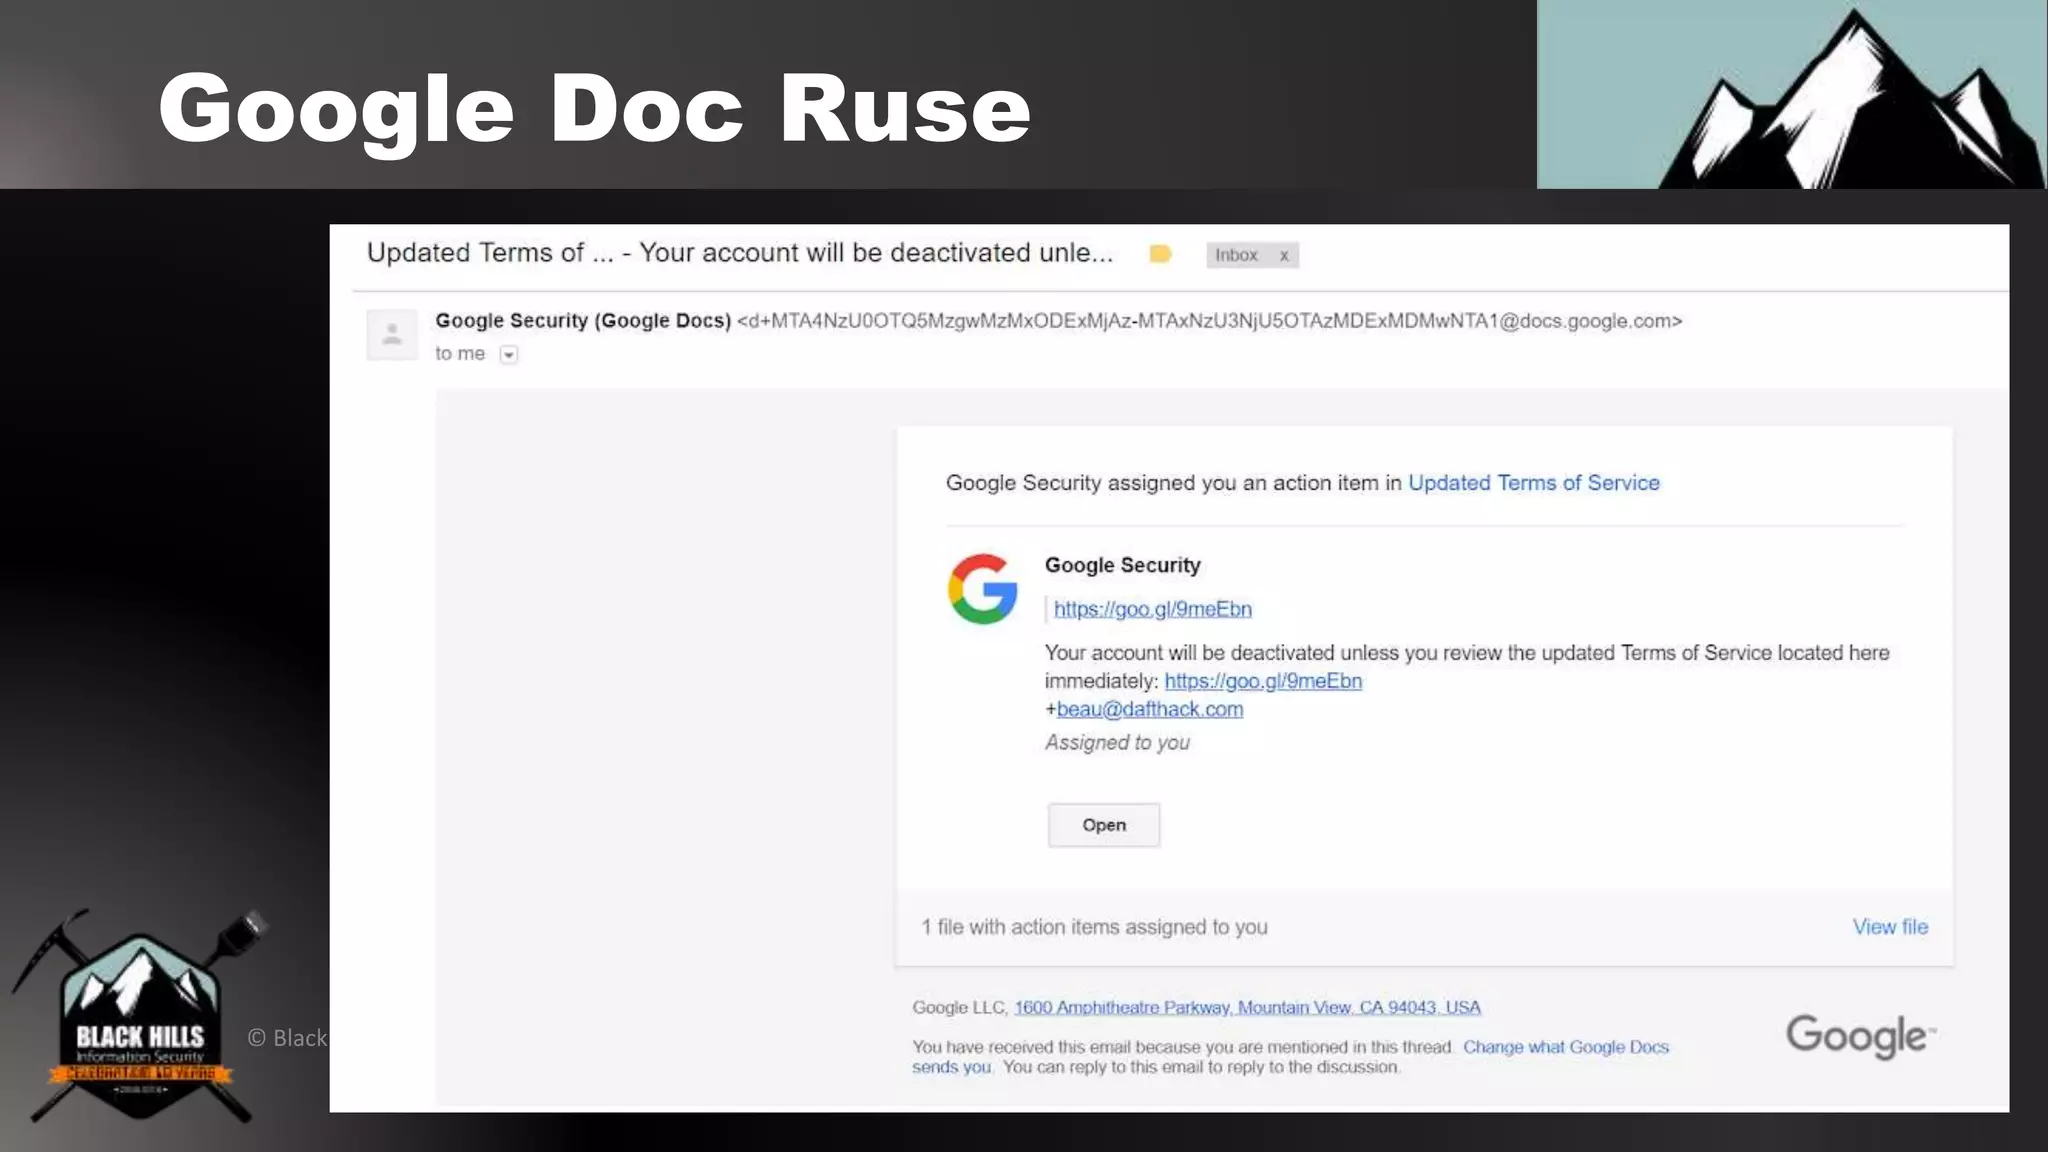Click the email subject line text
Viewport: 2048px width, 1152px height.
[x=740, y=253]
